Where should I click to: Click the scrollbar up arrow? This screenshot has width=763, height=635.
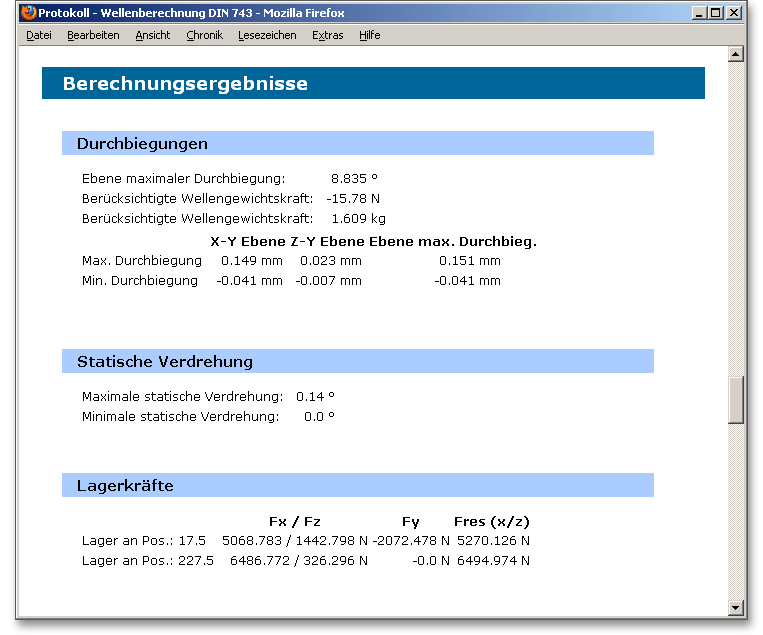tap(737, 54)
